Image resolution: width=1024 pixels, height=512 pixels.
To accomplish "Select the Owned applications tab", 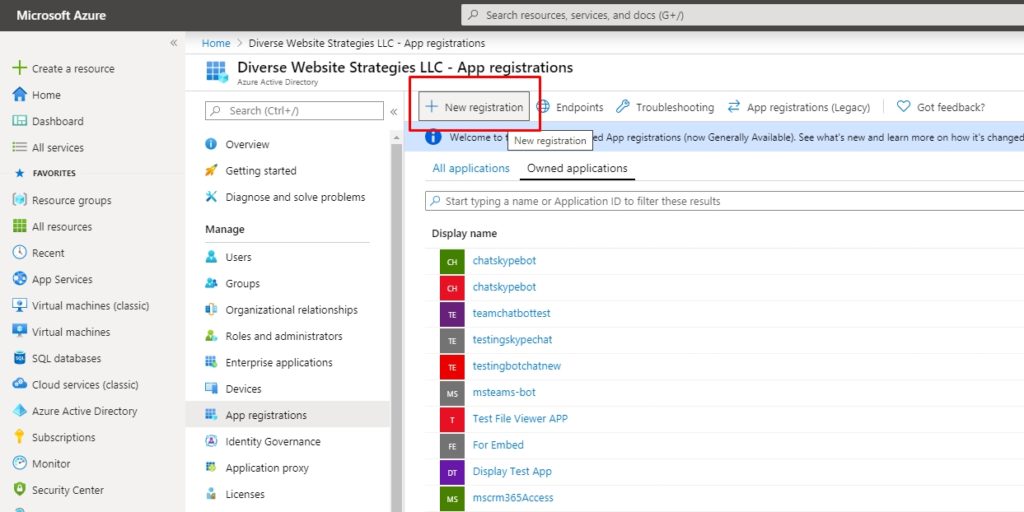I will click(x=577, y=168).
